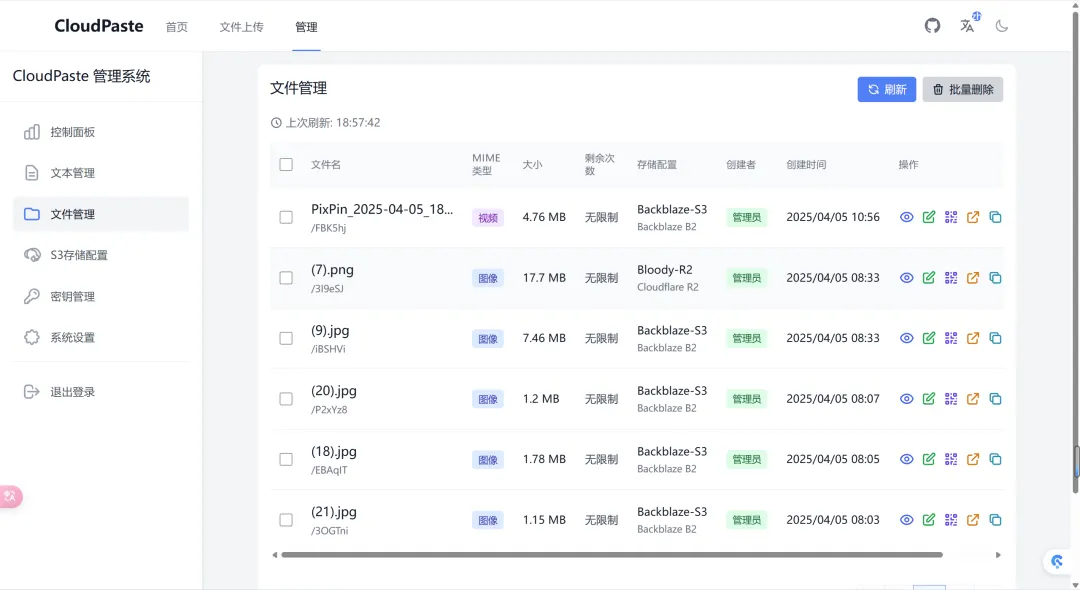Edit the (21).jpg file entry

(x=928, y=520)
